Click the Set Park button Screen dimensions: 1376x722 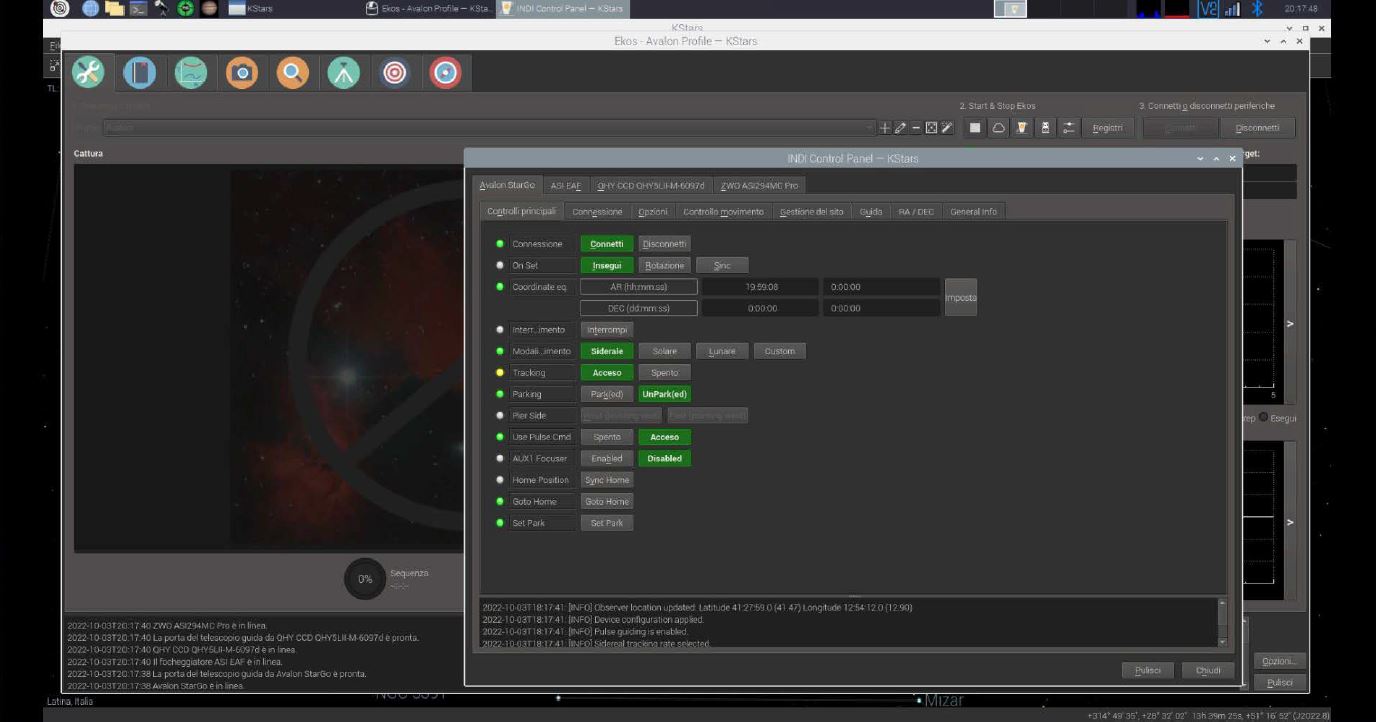point(607,522)
